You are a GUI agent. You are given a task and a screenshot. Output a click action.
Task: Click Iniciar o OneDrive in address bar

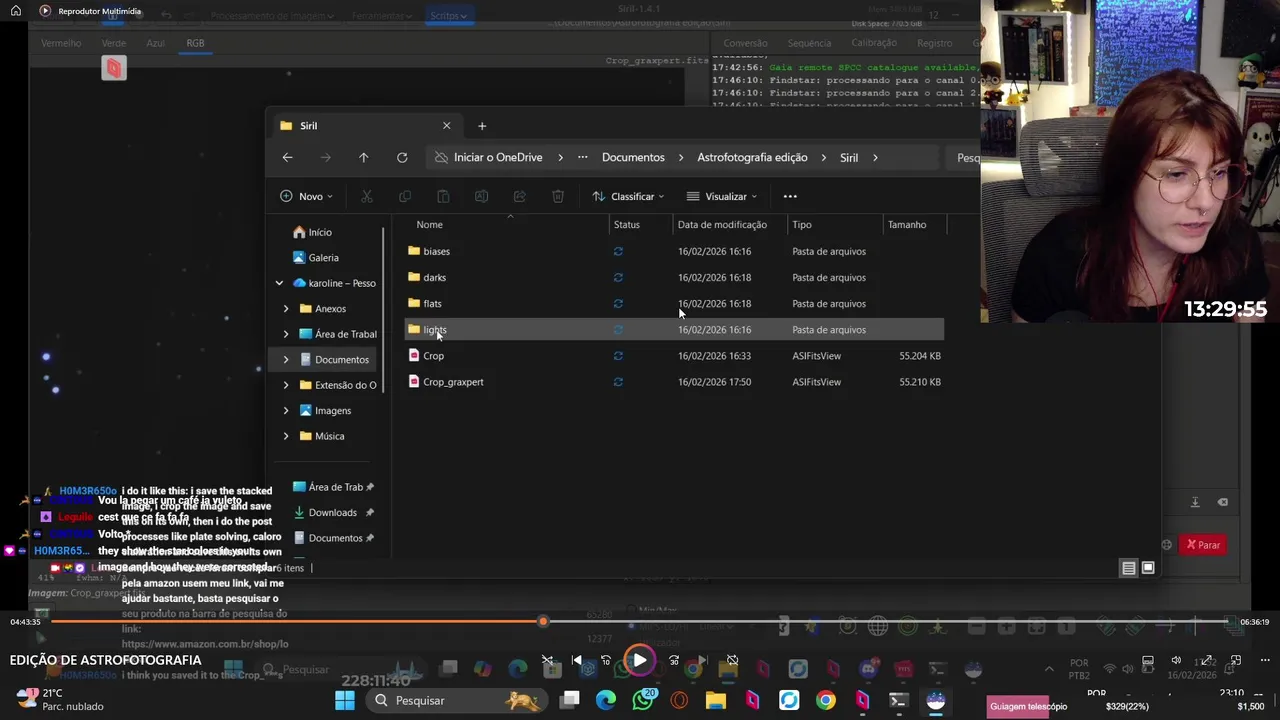point(498,157)
